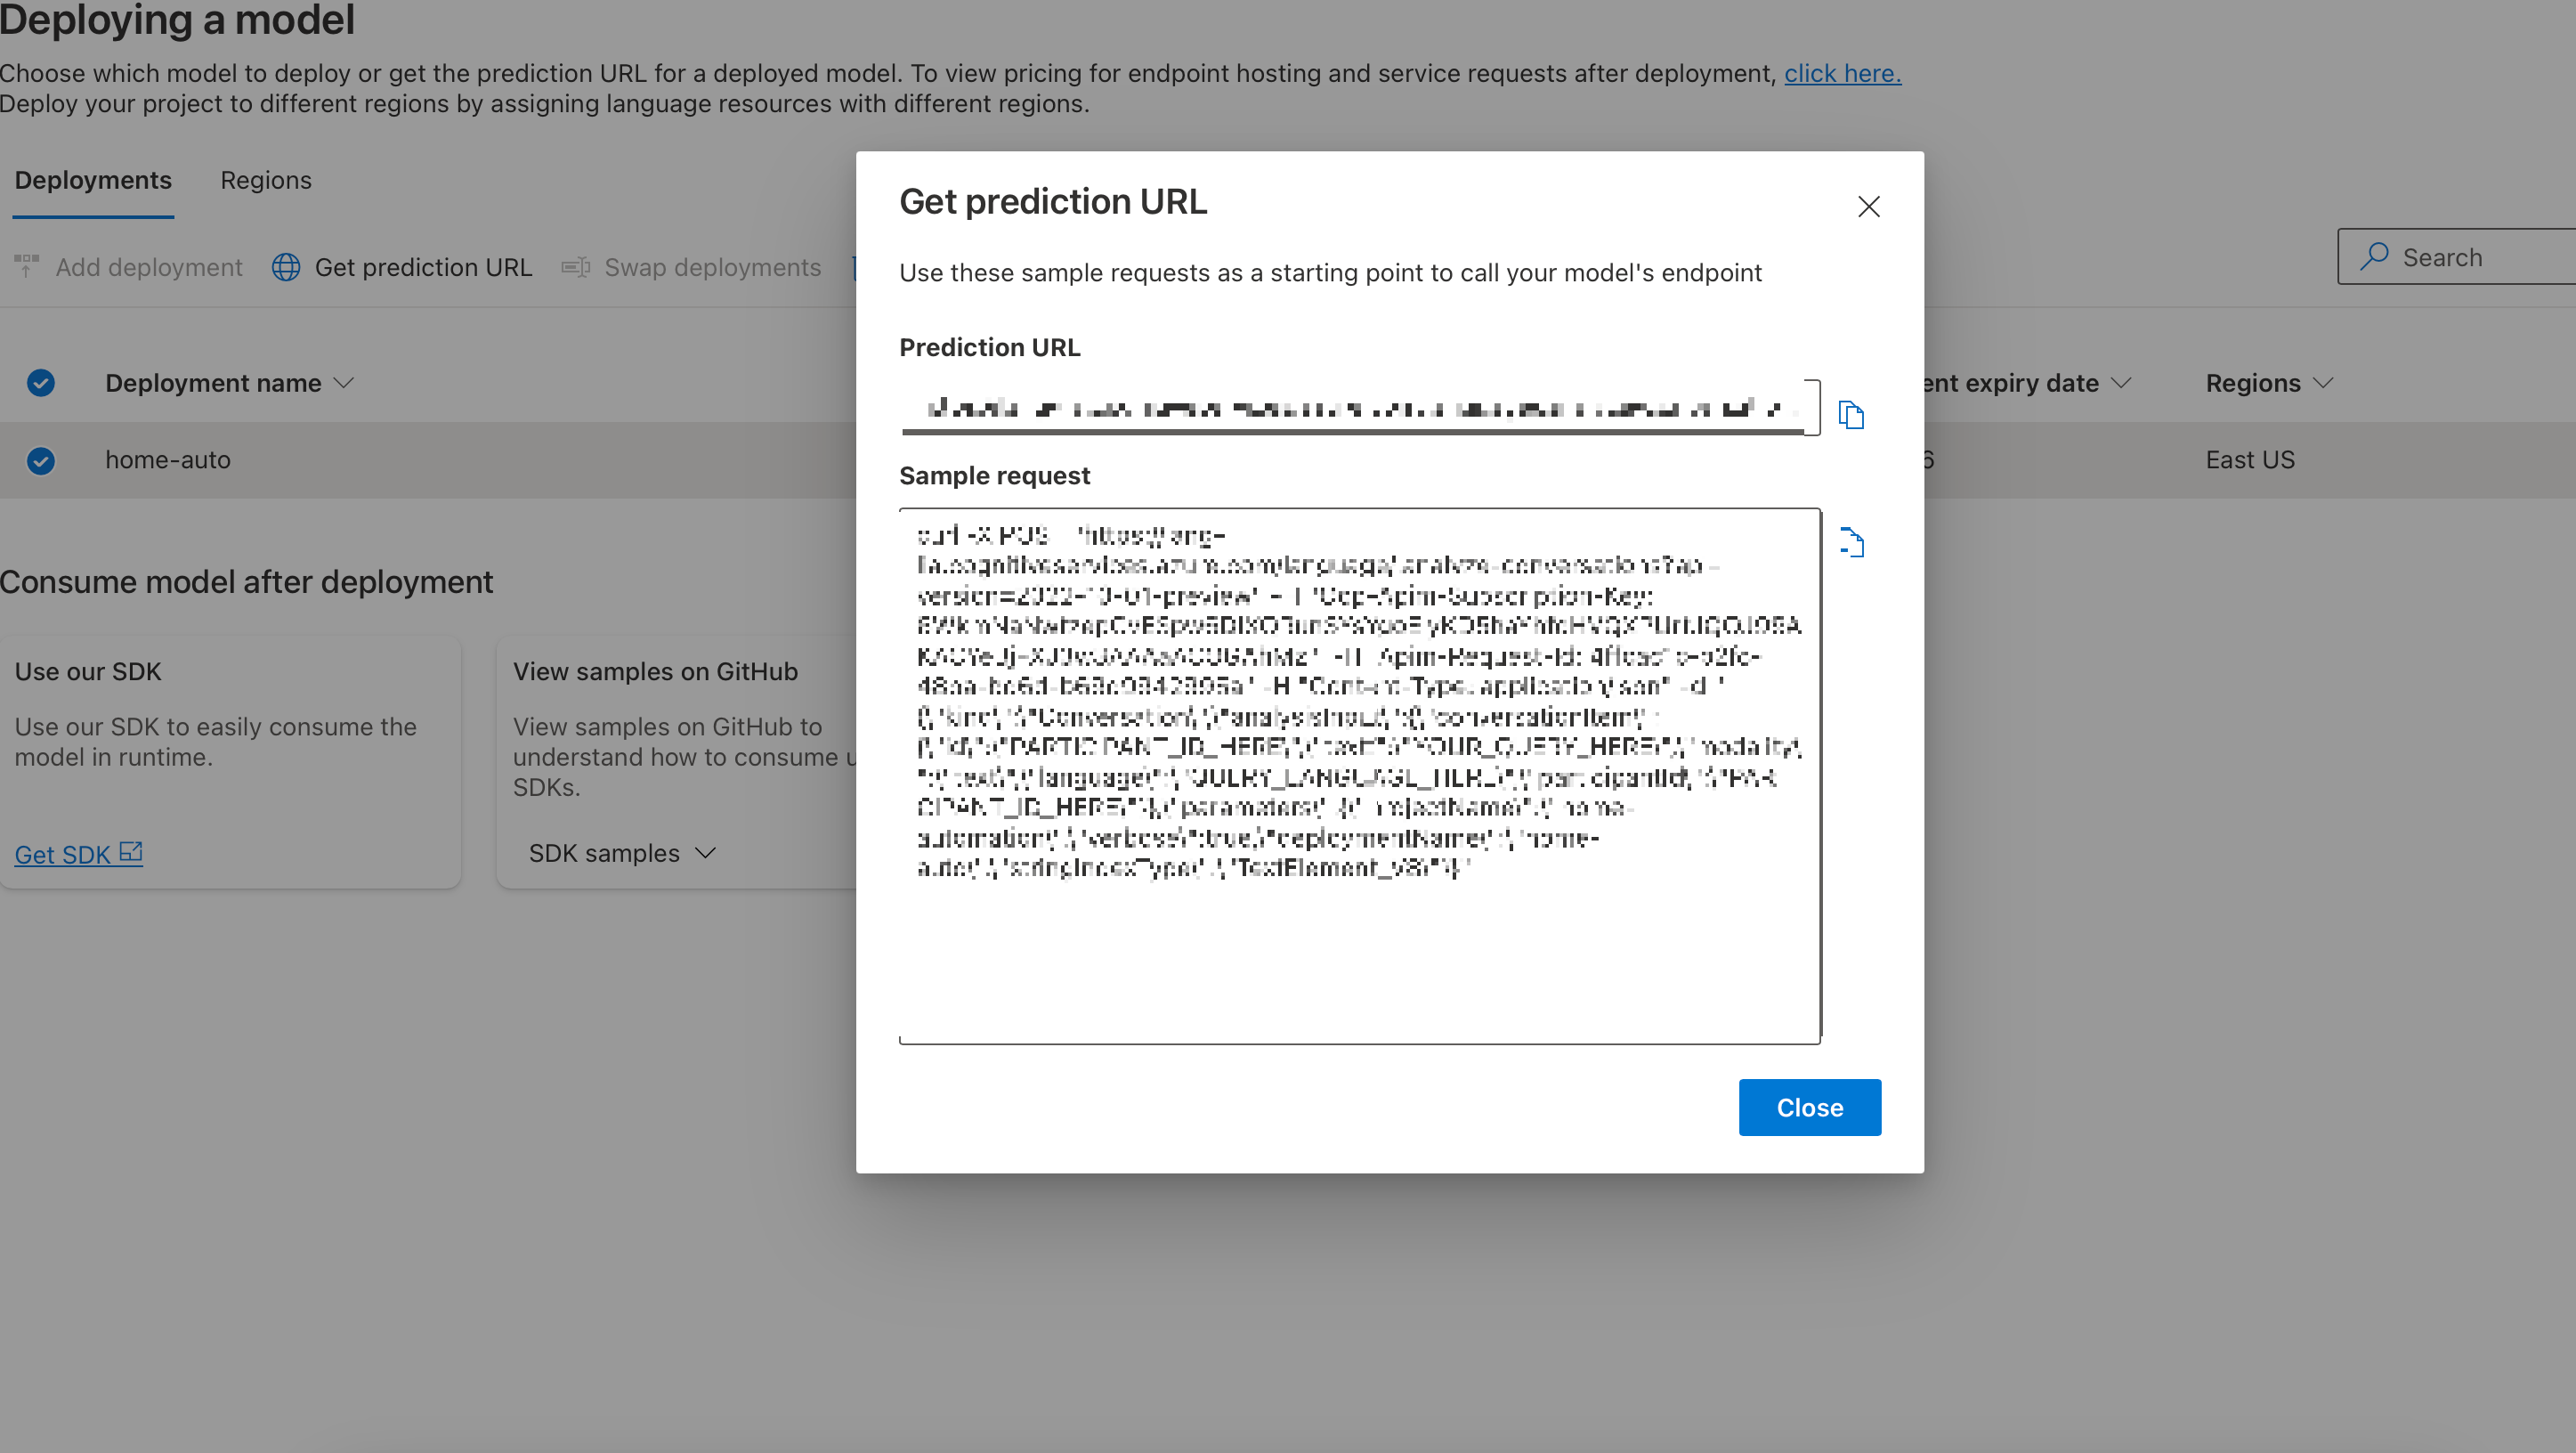The width and height of the screenshot is (2576, 1453).
Task: Click the Add deployment icon
Action: (27, 266)
